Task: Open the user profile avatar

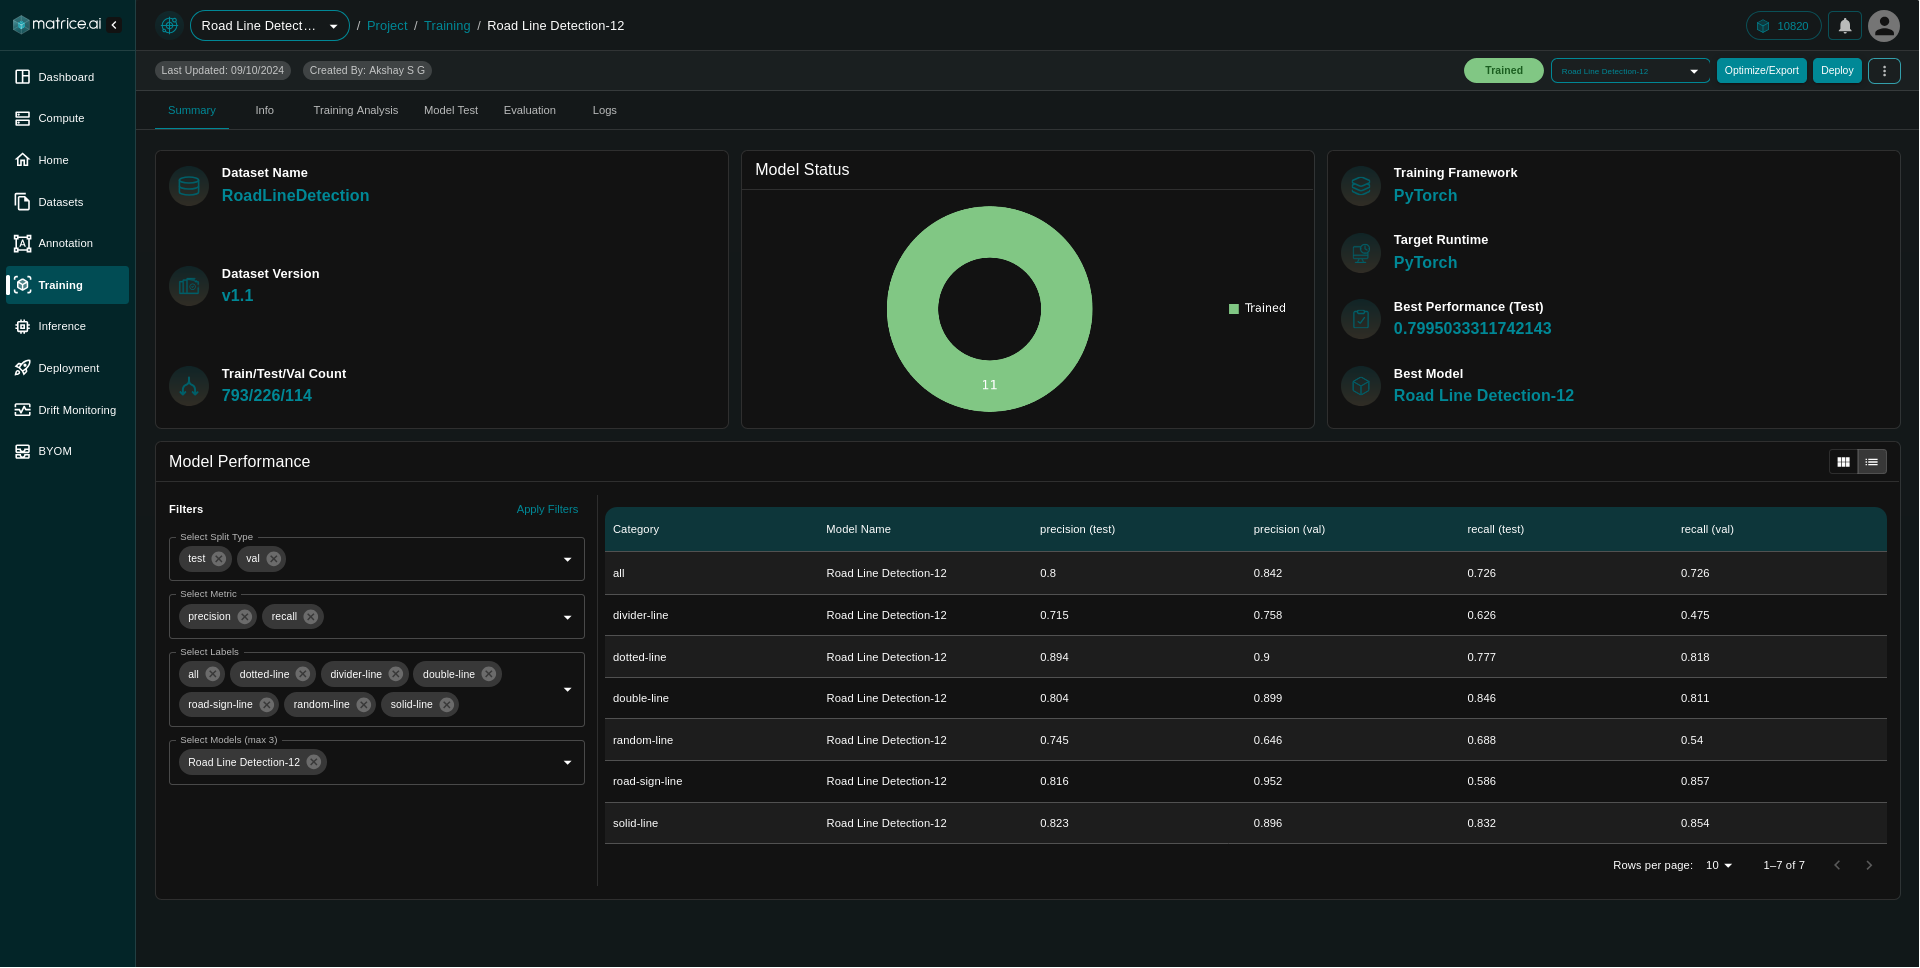Action: 1884,26
